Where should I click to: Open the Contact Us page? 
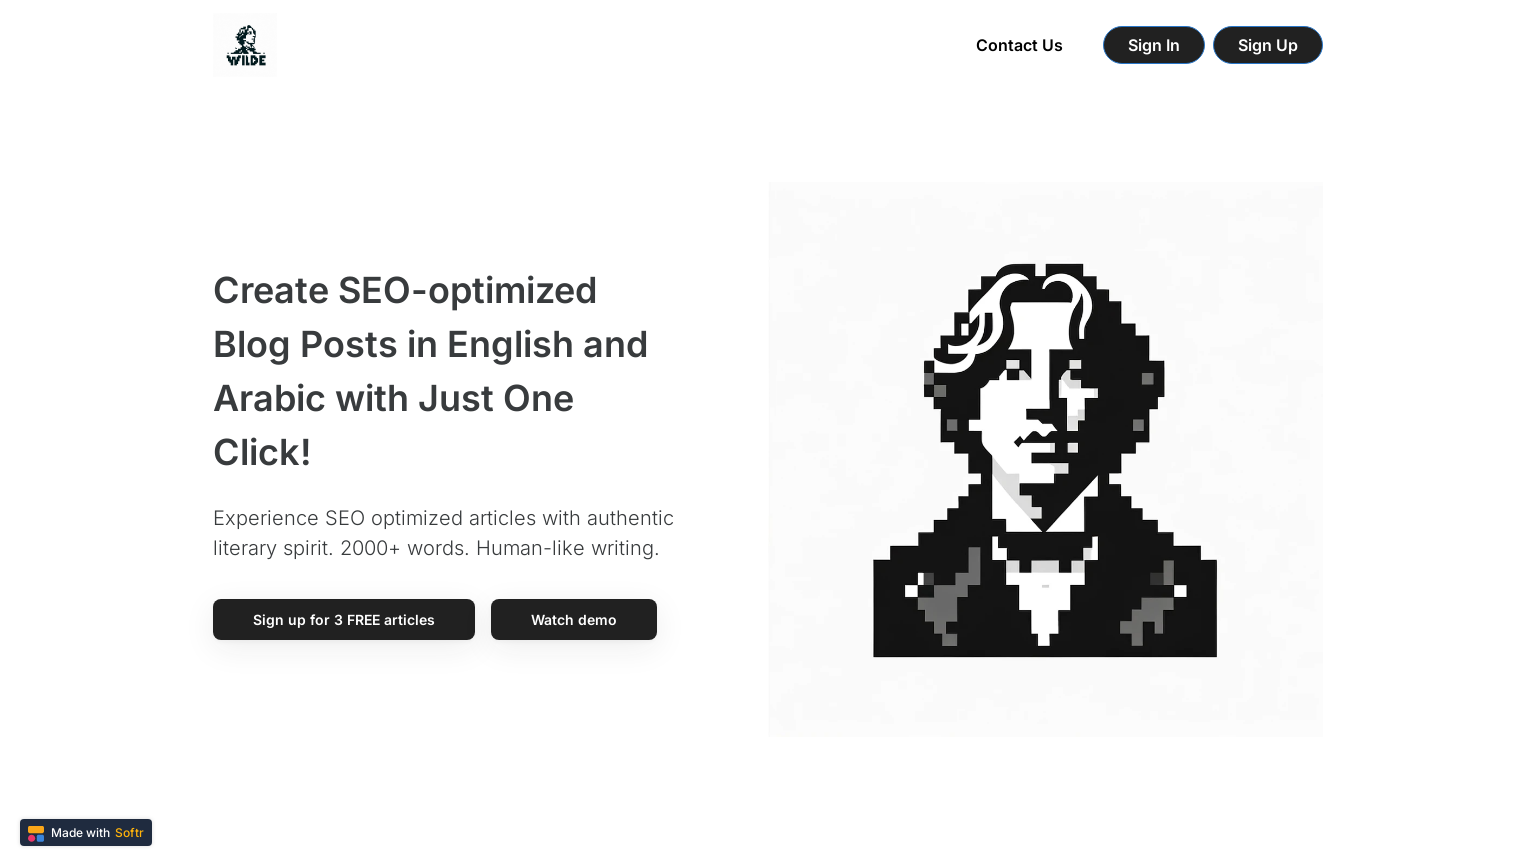tap(1019, 45)
